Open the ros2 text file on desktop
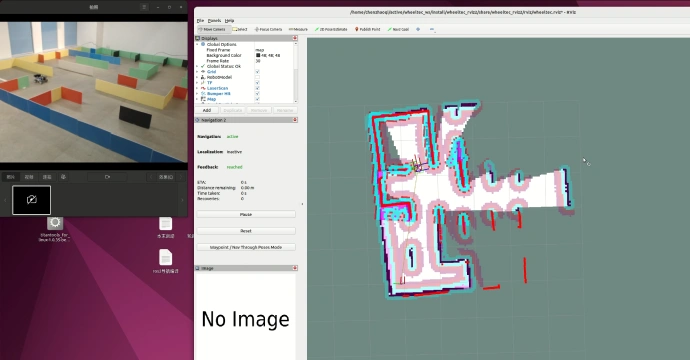Screen dimensions: 690x360 pyautogui.click(x=165, y=261)
